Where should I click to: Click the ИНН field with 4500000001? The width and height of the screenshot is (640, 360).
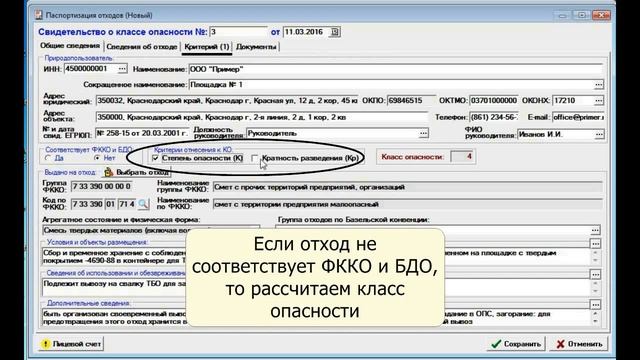pyautogui.click(x=91, y=69)
